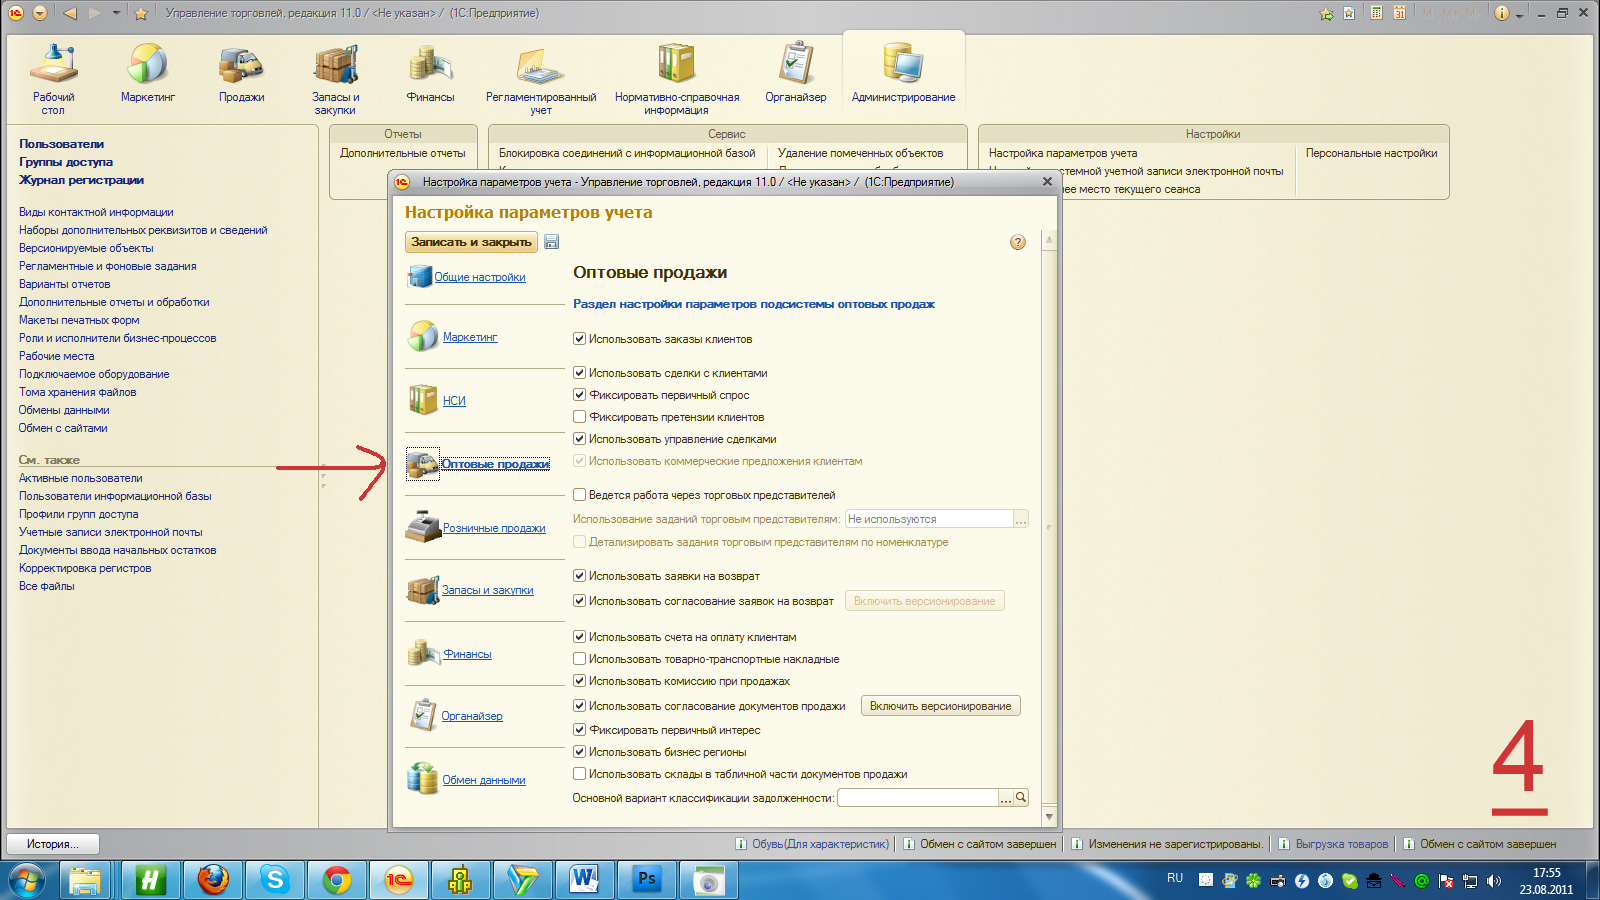
Task: Open Windows Start menu
Action: pos(27,881)
